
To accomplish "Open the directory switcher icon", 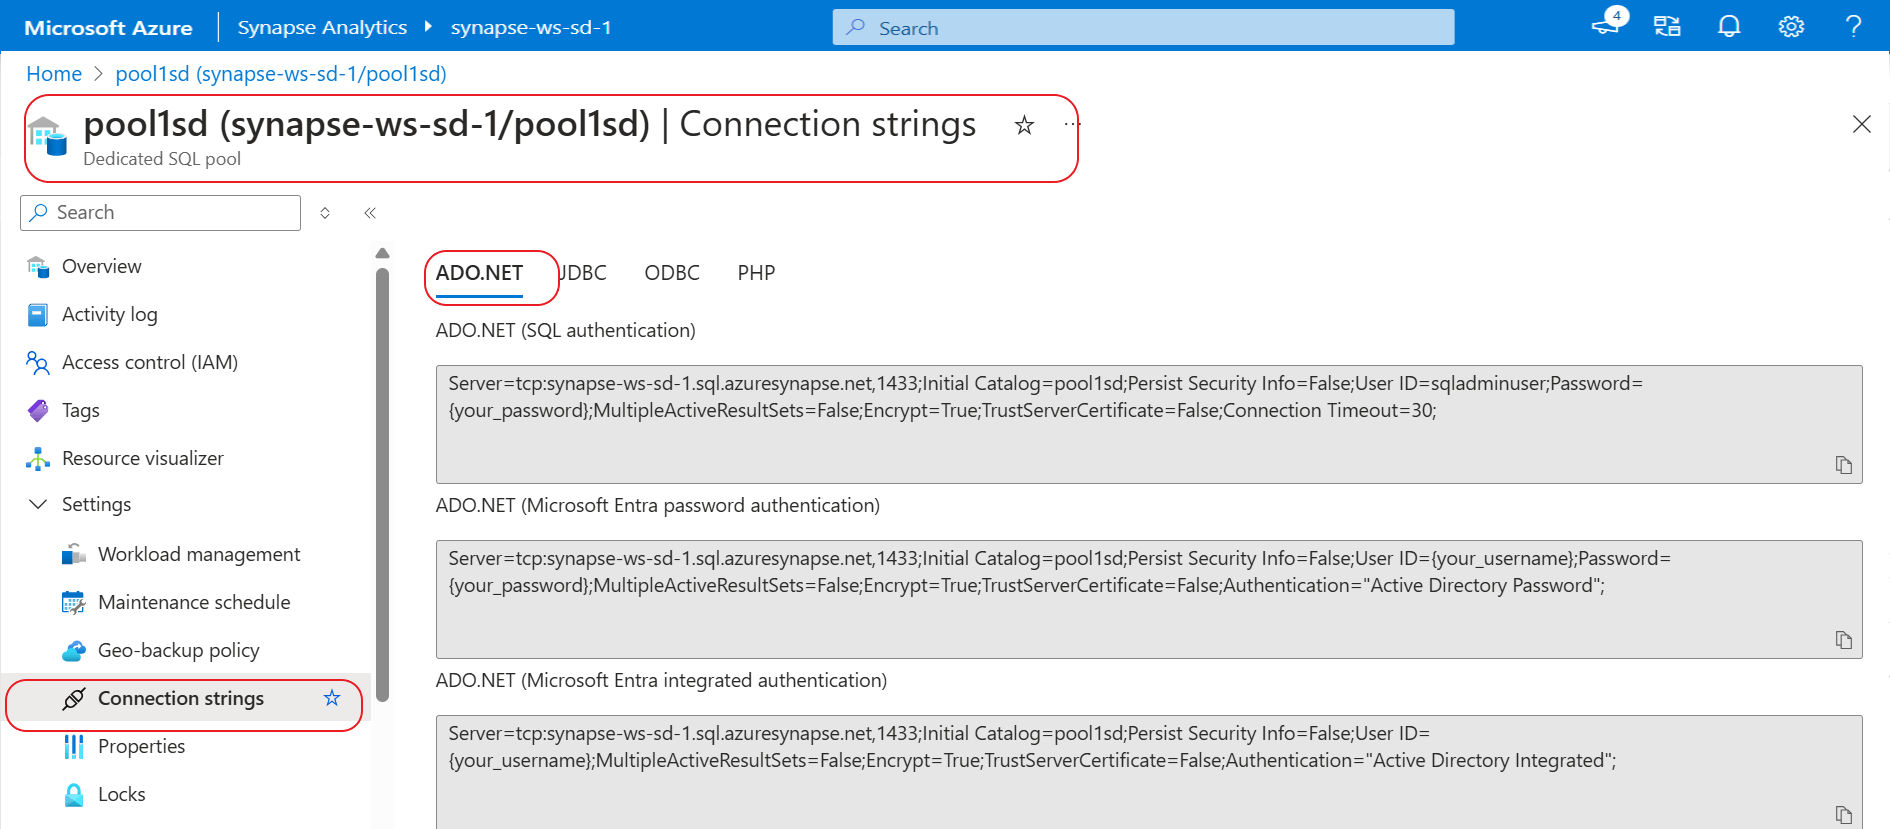I will [1667, 27].
